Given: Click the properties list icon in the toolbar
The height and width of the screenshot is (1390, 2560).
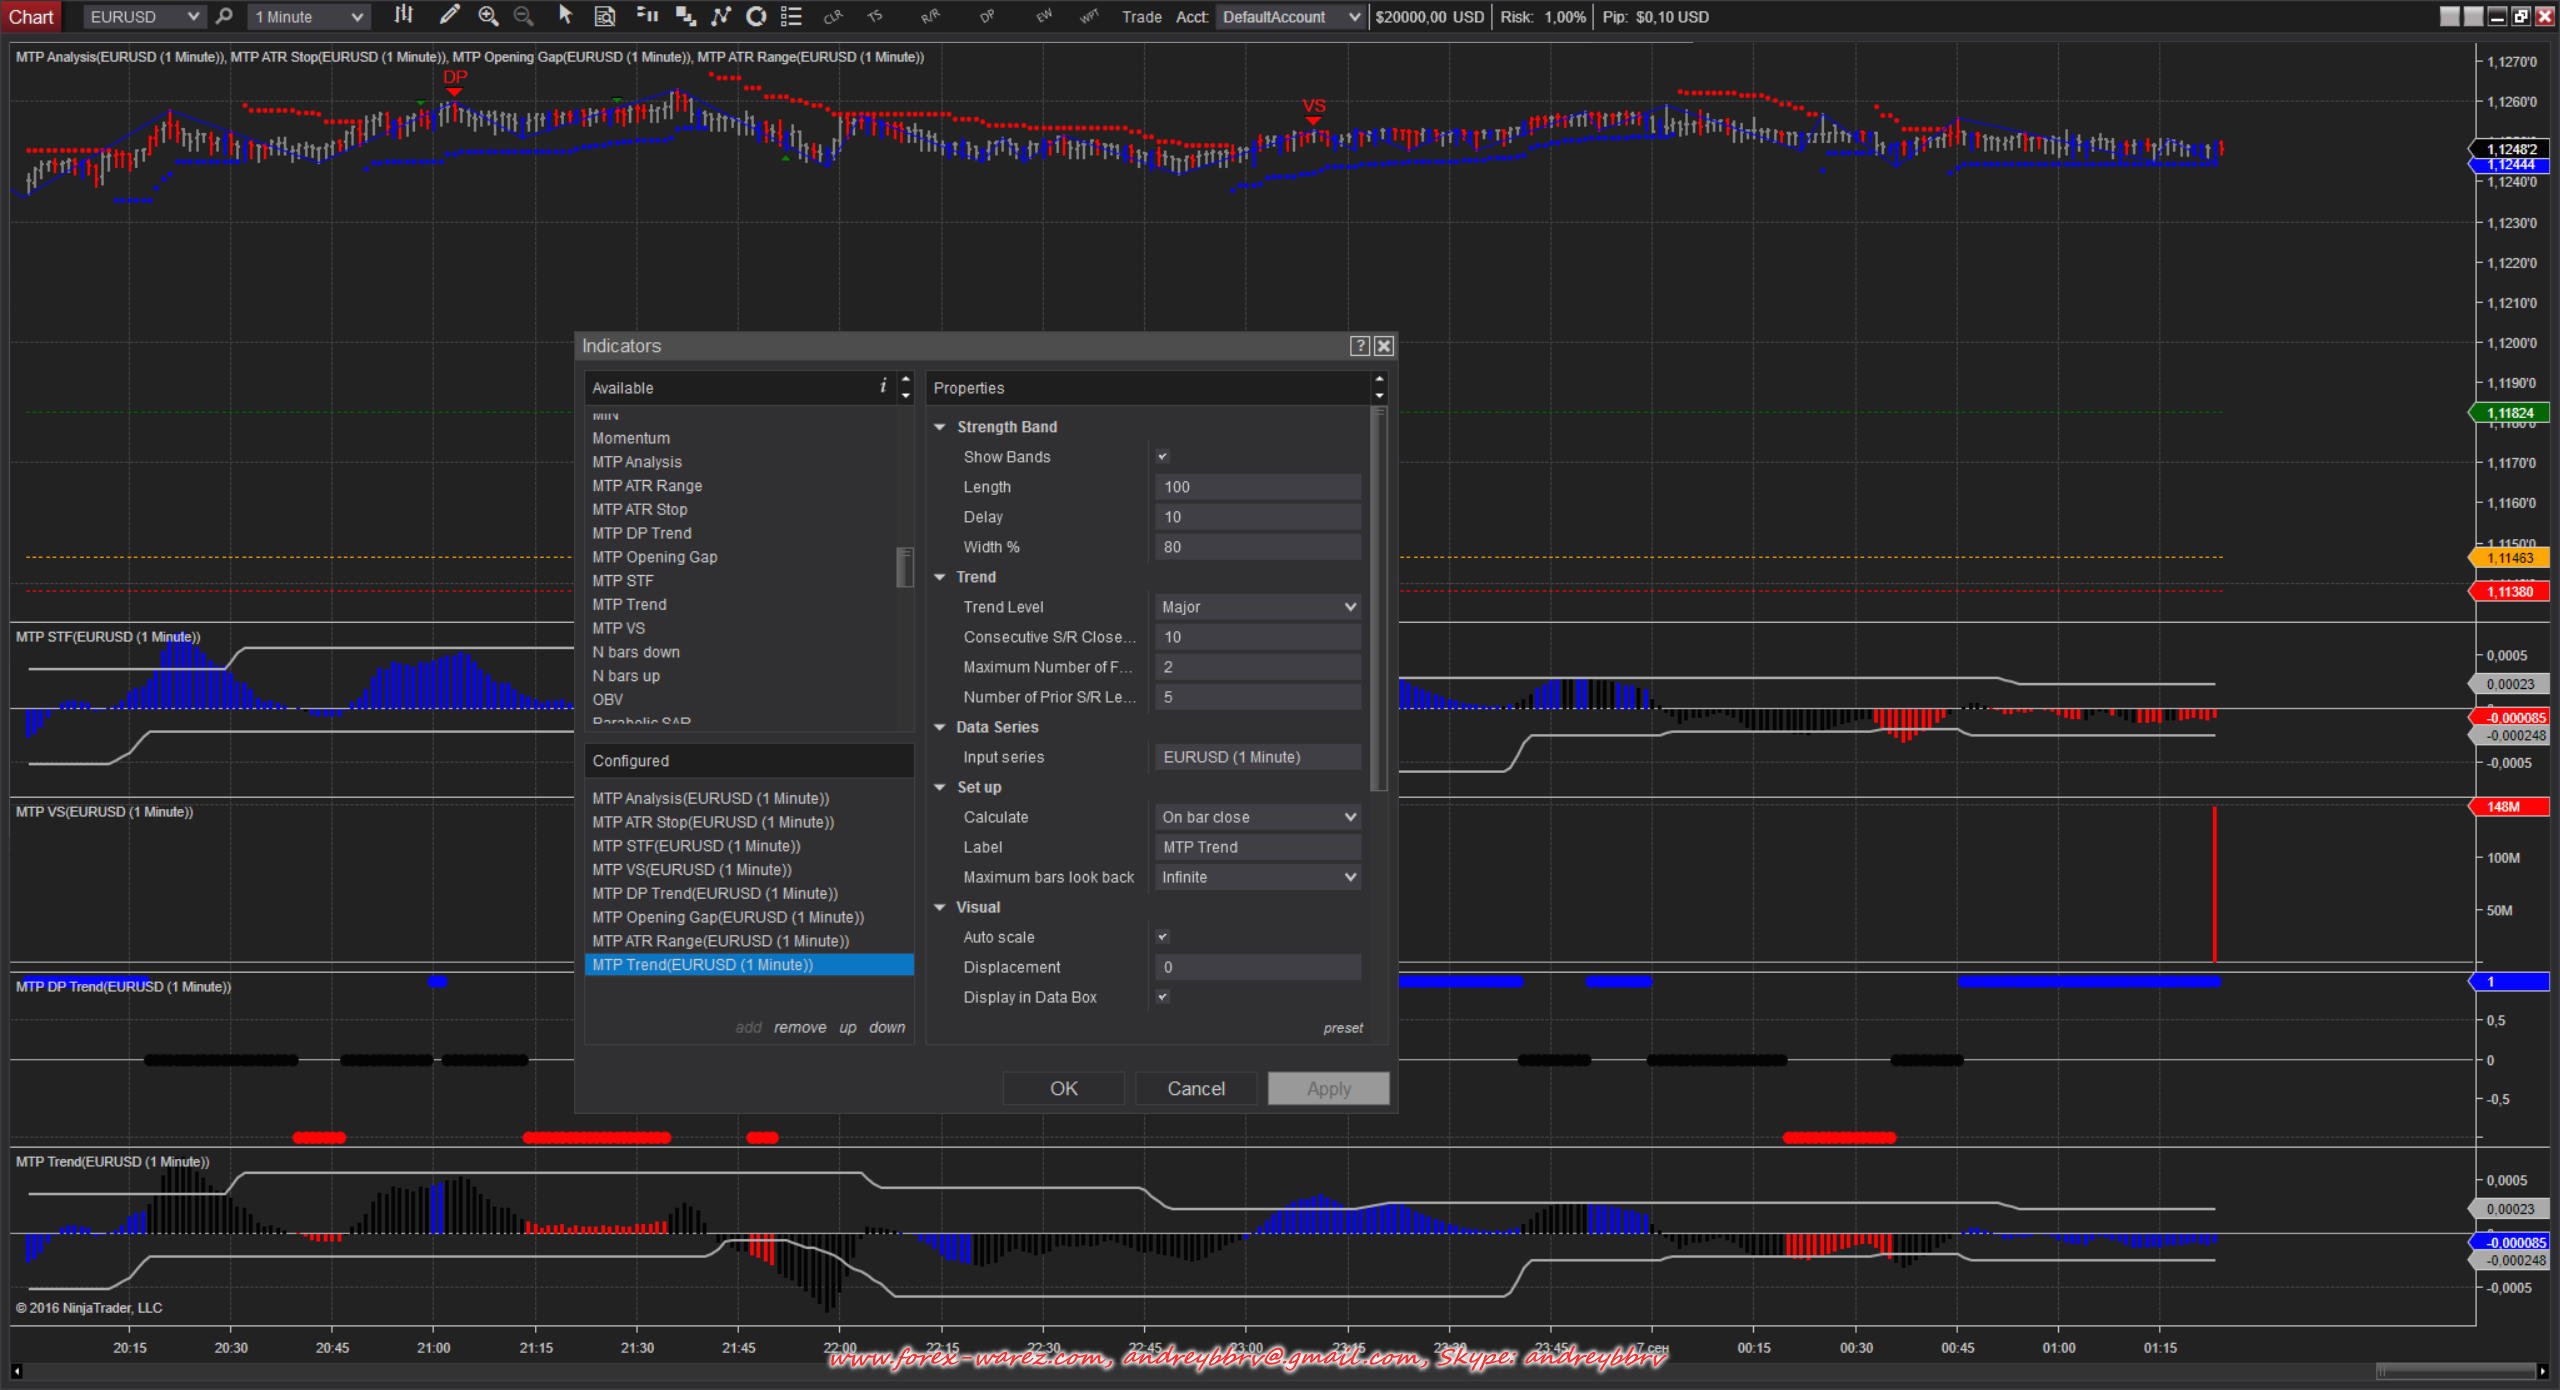Looking at the screenshot, I should click(791, 16).
